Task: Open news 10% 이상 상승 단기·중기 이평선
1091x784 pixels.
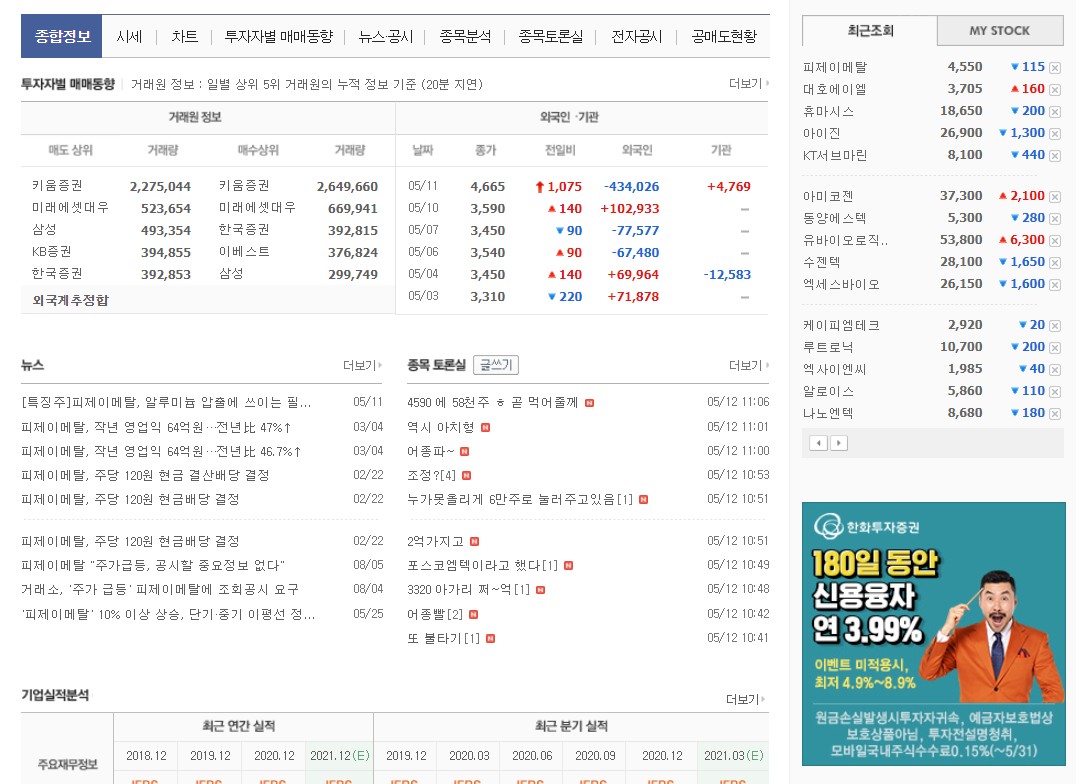Action: click(168, 614)
